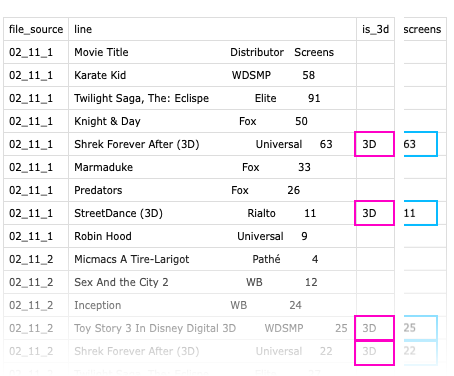Click the 22 value in the screens column

click(x=420, y=352)
